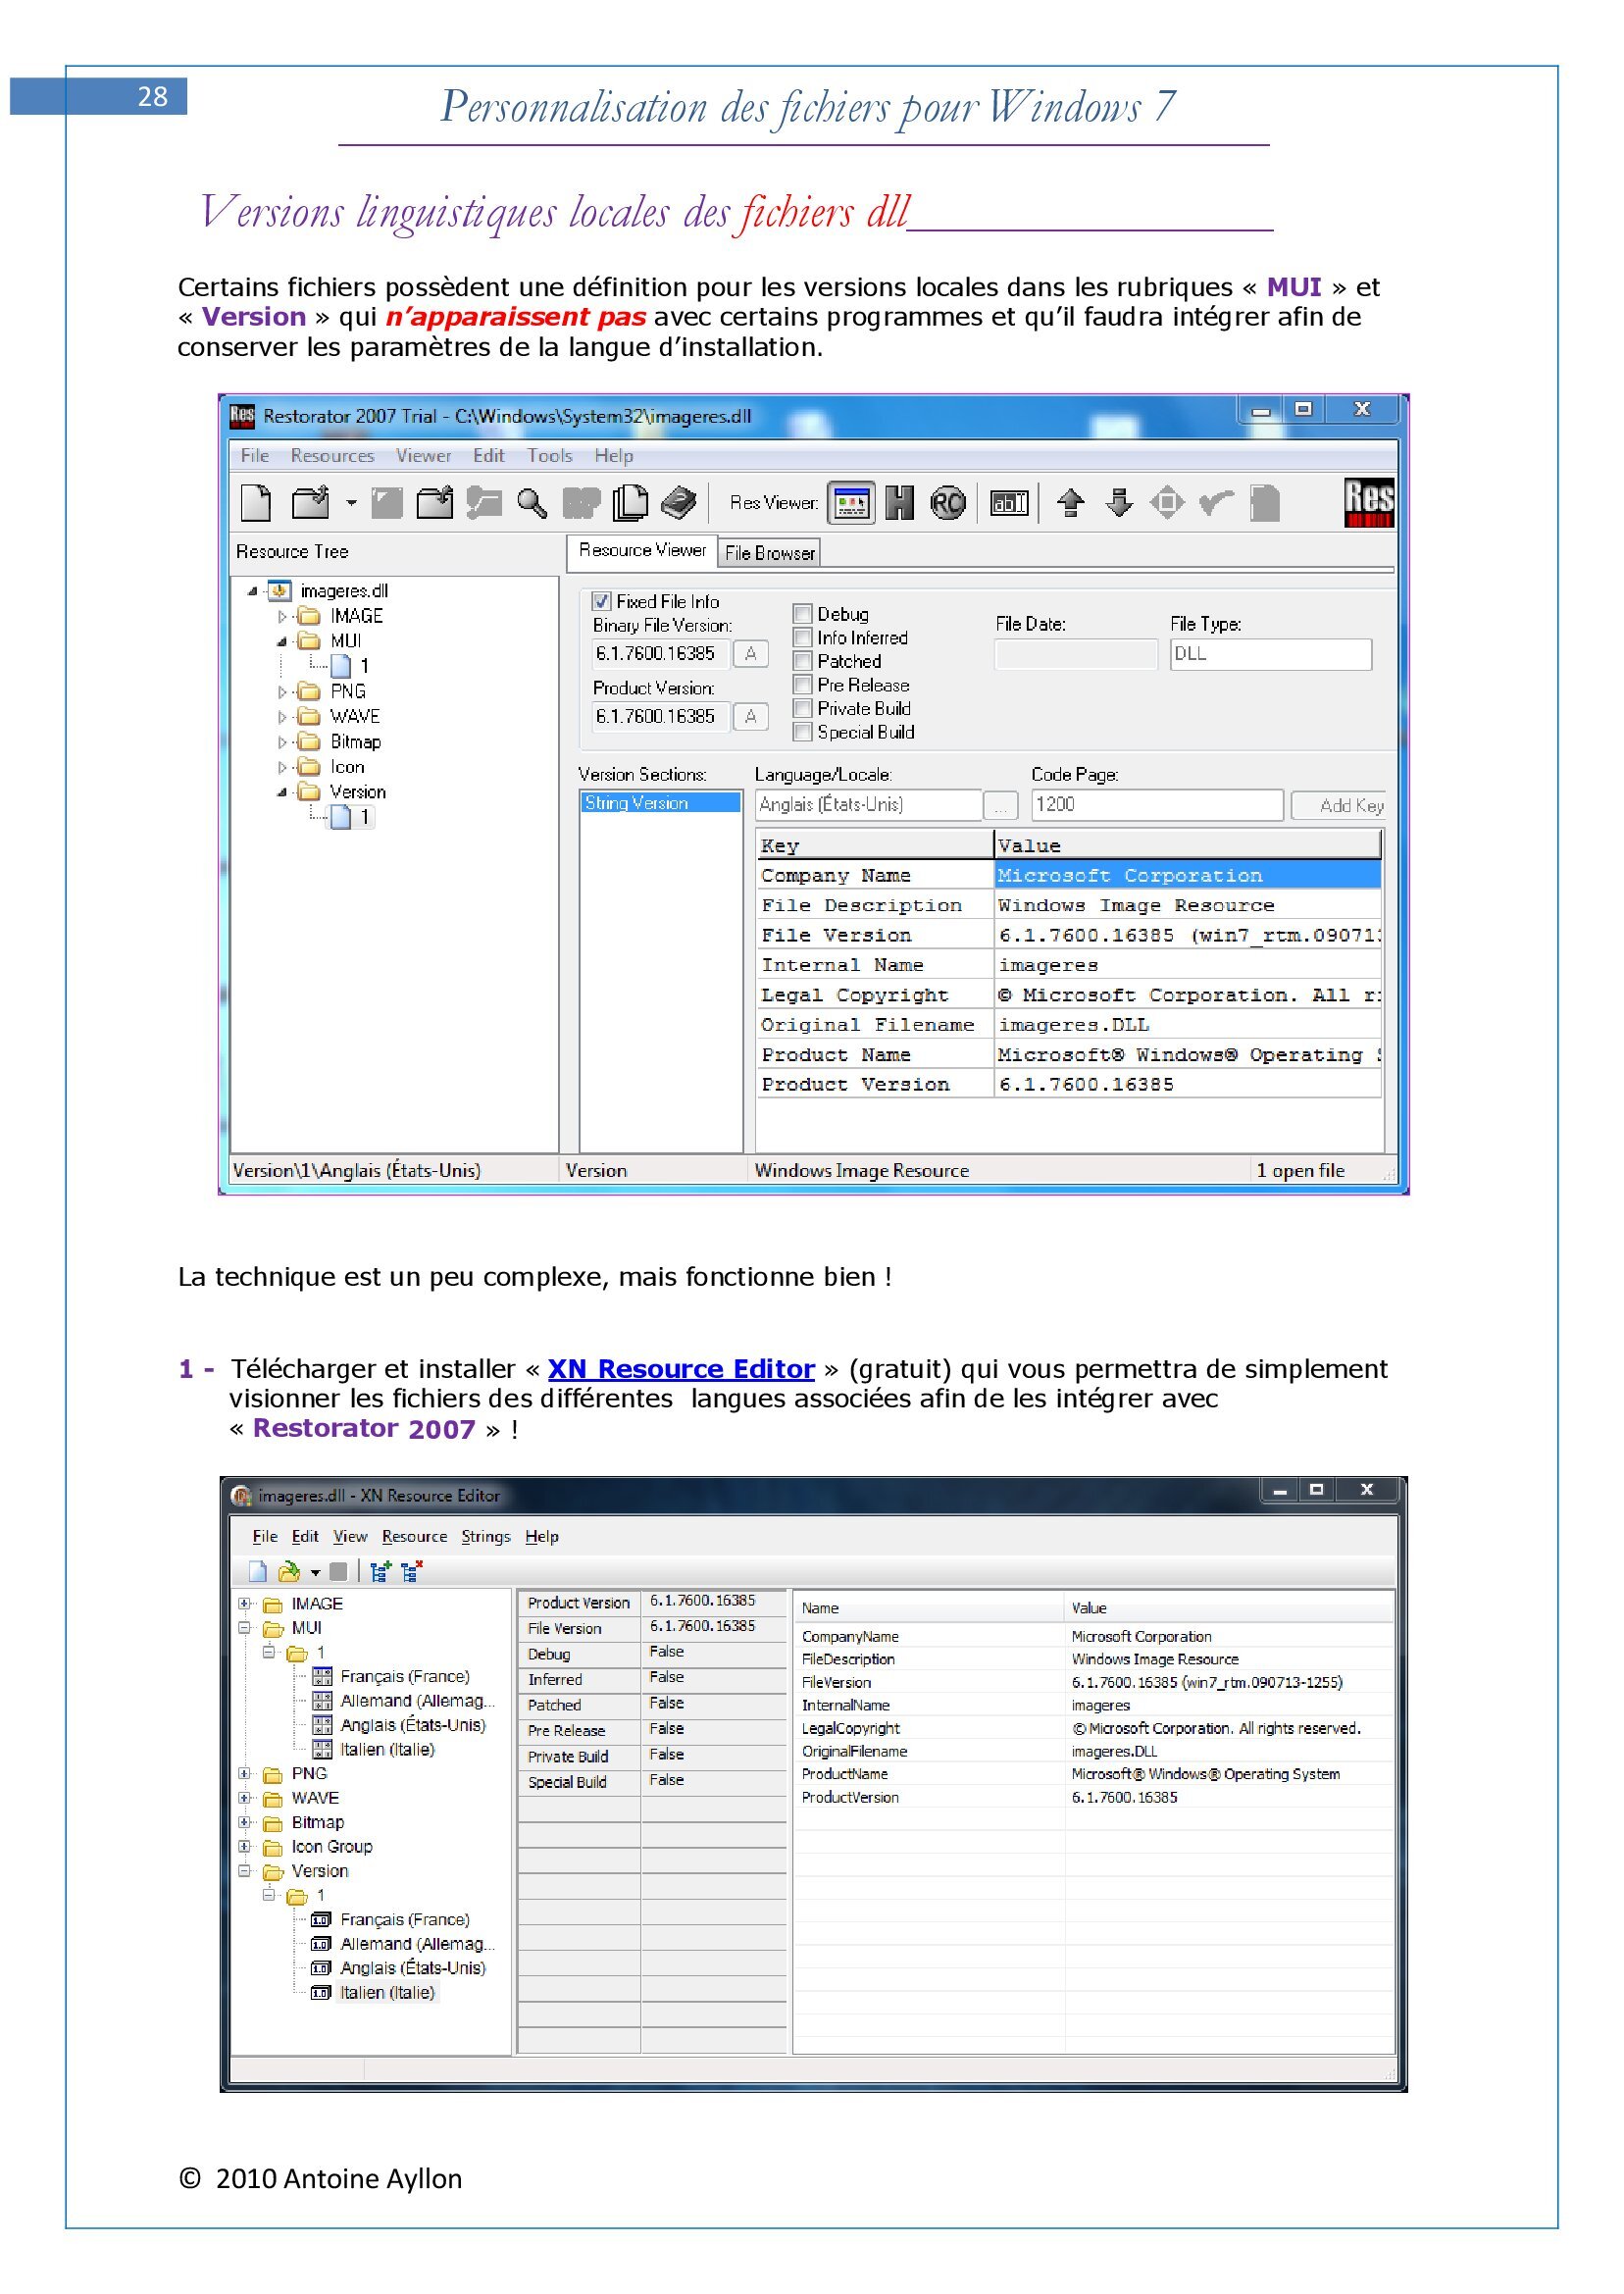Select Anglais (États-Unis) under MUI in XN tree

click(412, 1725)
